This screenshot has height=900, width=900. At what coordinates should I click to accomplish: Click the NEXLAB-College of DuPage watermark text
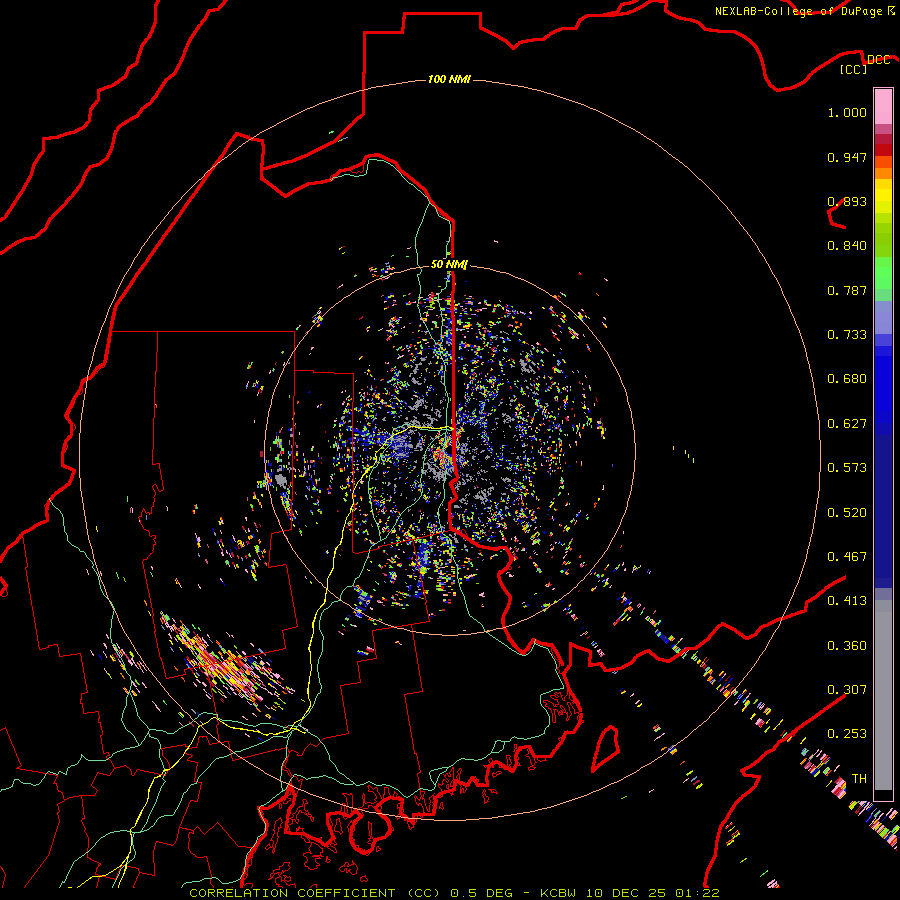point(804,11)
